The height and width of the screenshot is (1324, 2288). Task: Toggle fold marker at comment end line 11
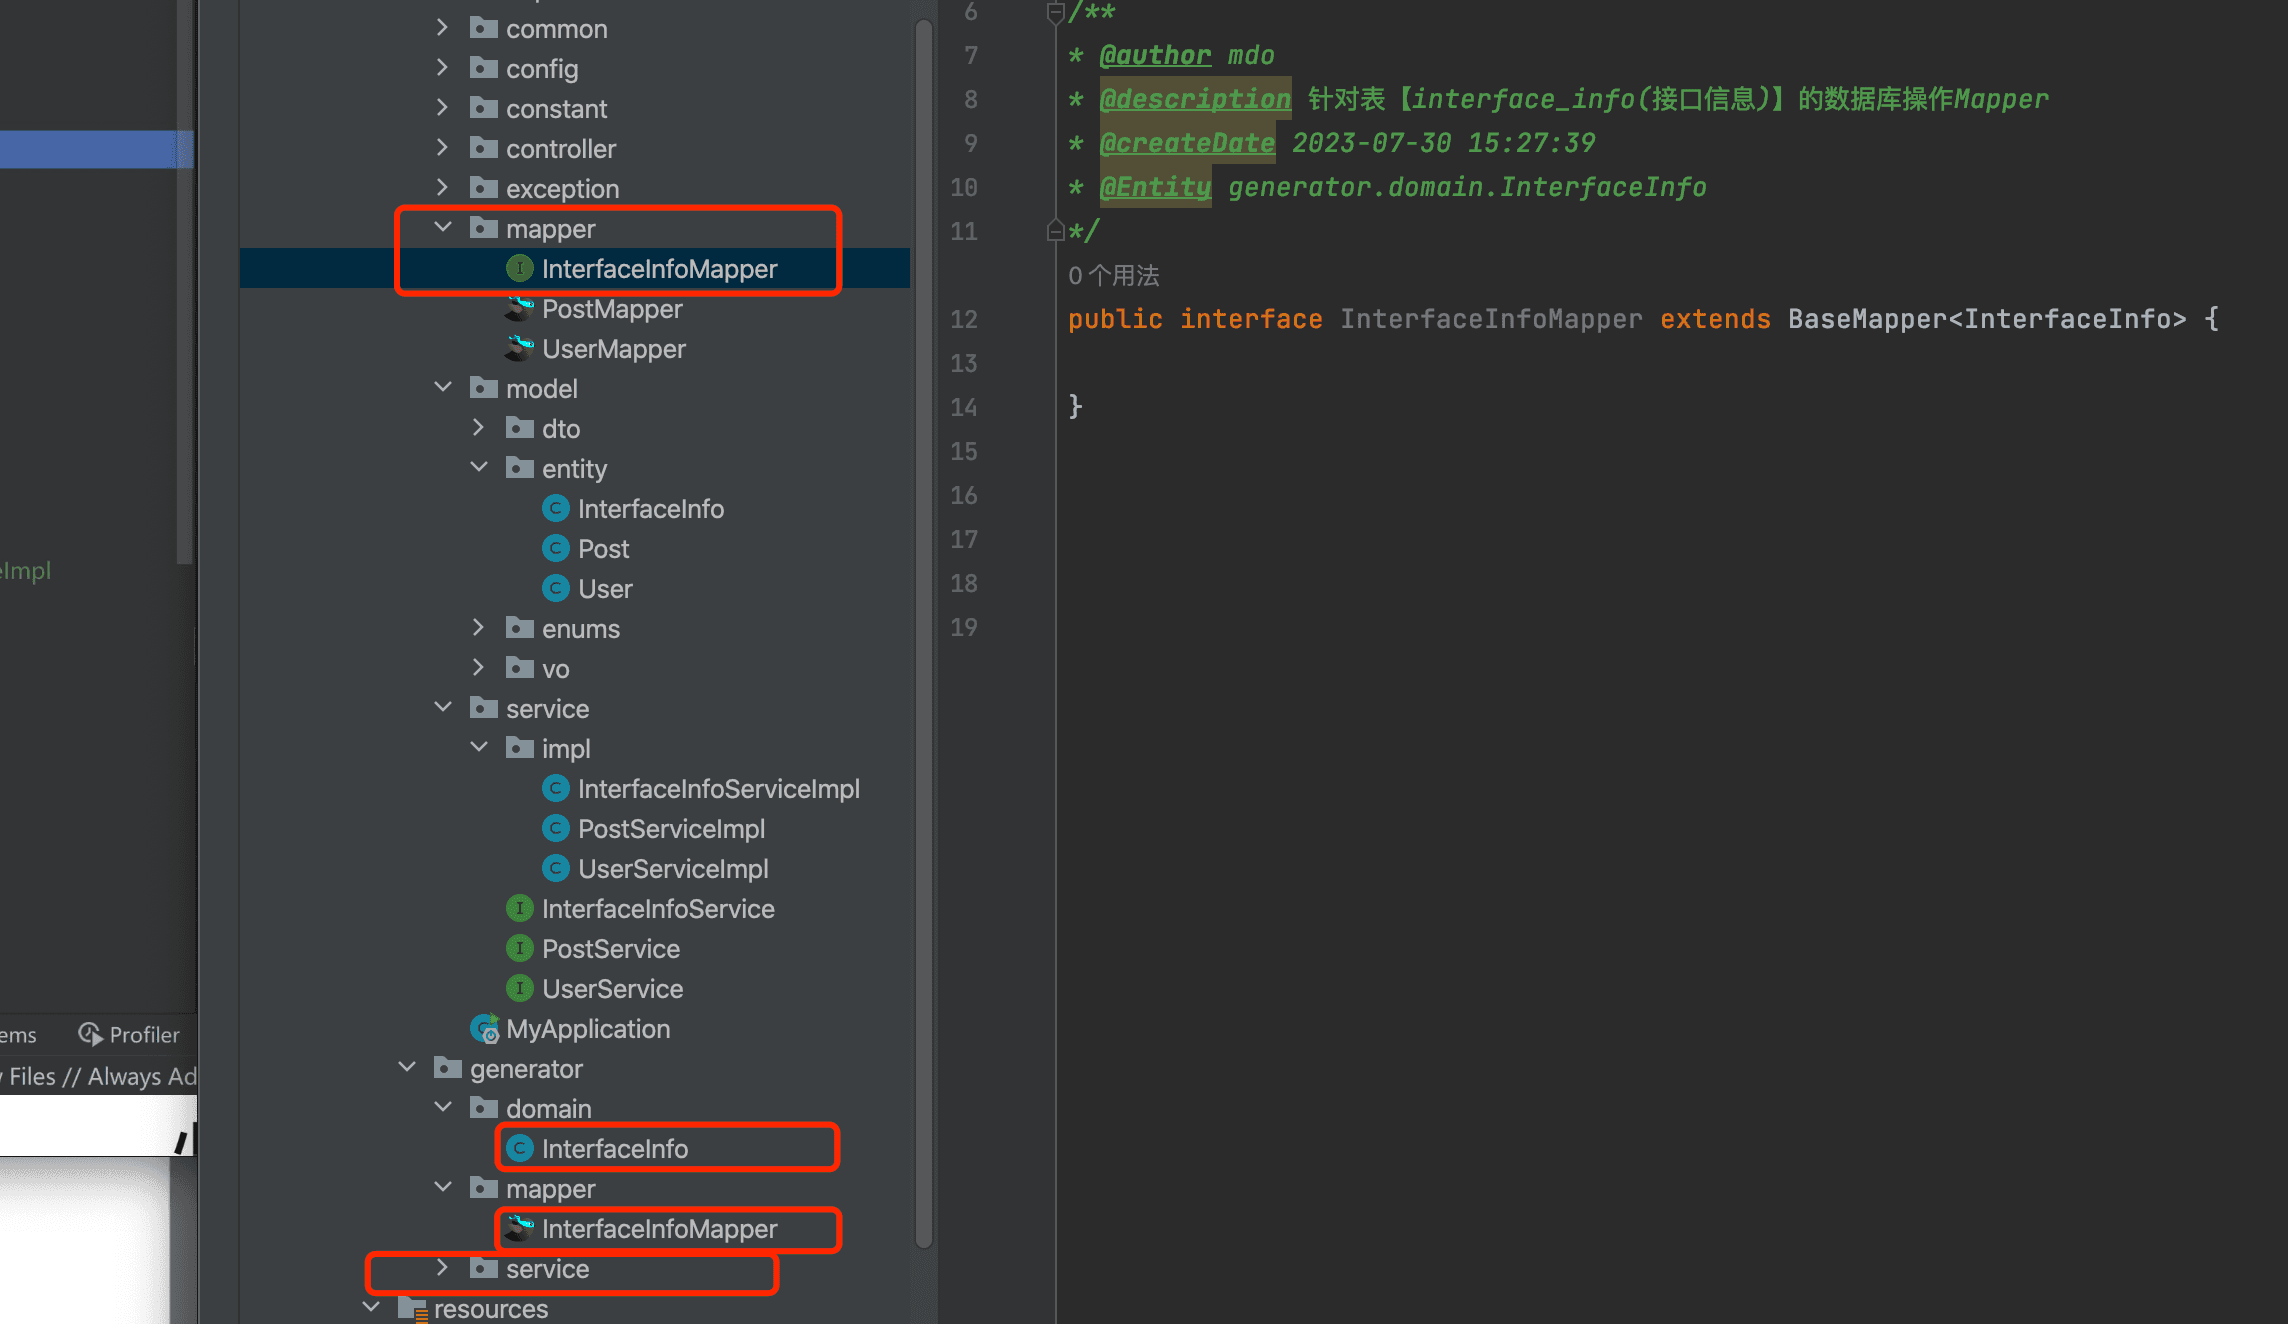[1054, 231]
